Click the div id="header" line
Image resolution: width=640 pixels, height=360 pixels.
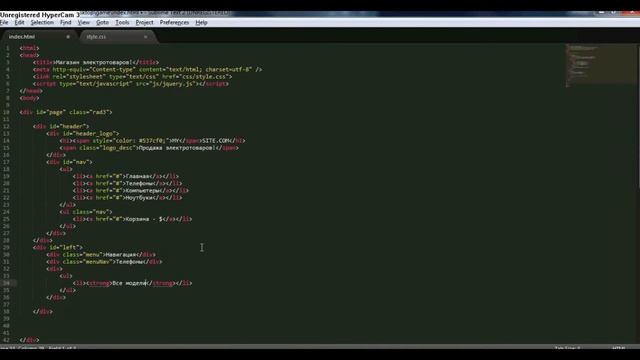pyautogui.click(x=61, y=127)
